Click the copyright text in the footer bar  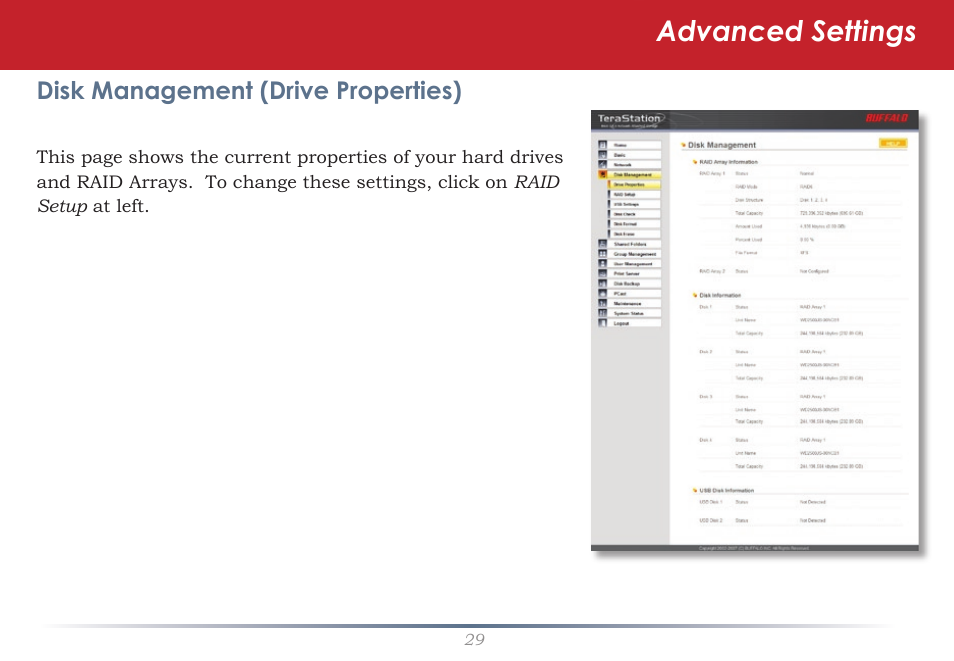pos(754,548)
